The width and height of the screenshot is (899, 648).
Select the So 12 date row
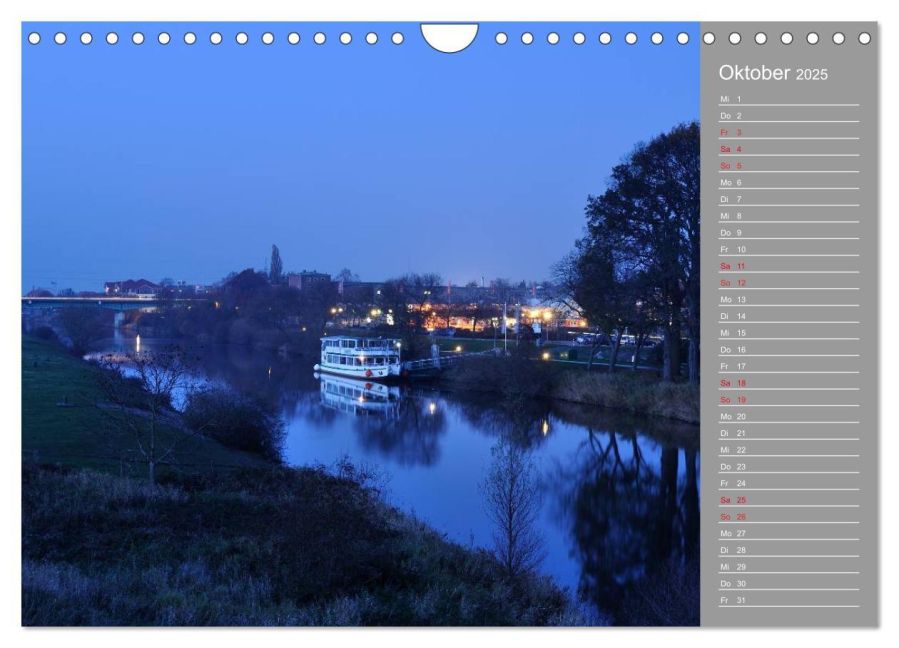(x=787, y=283)
